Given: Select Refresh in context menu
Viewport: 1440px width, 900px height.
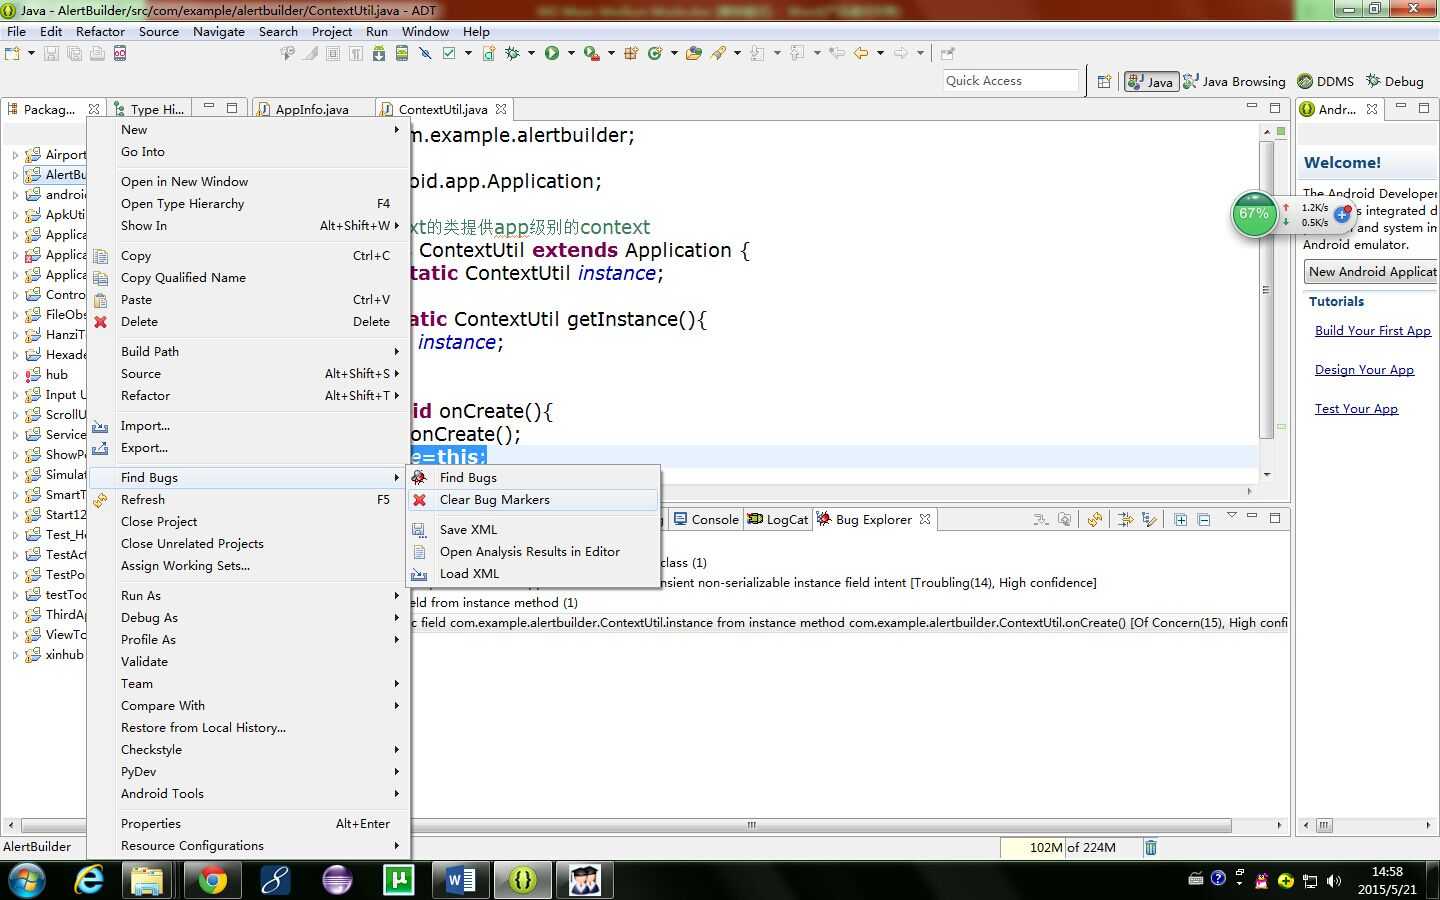Looking at the screenshot, I should (250, 500).
